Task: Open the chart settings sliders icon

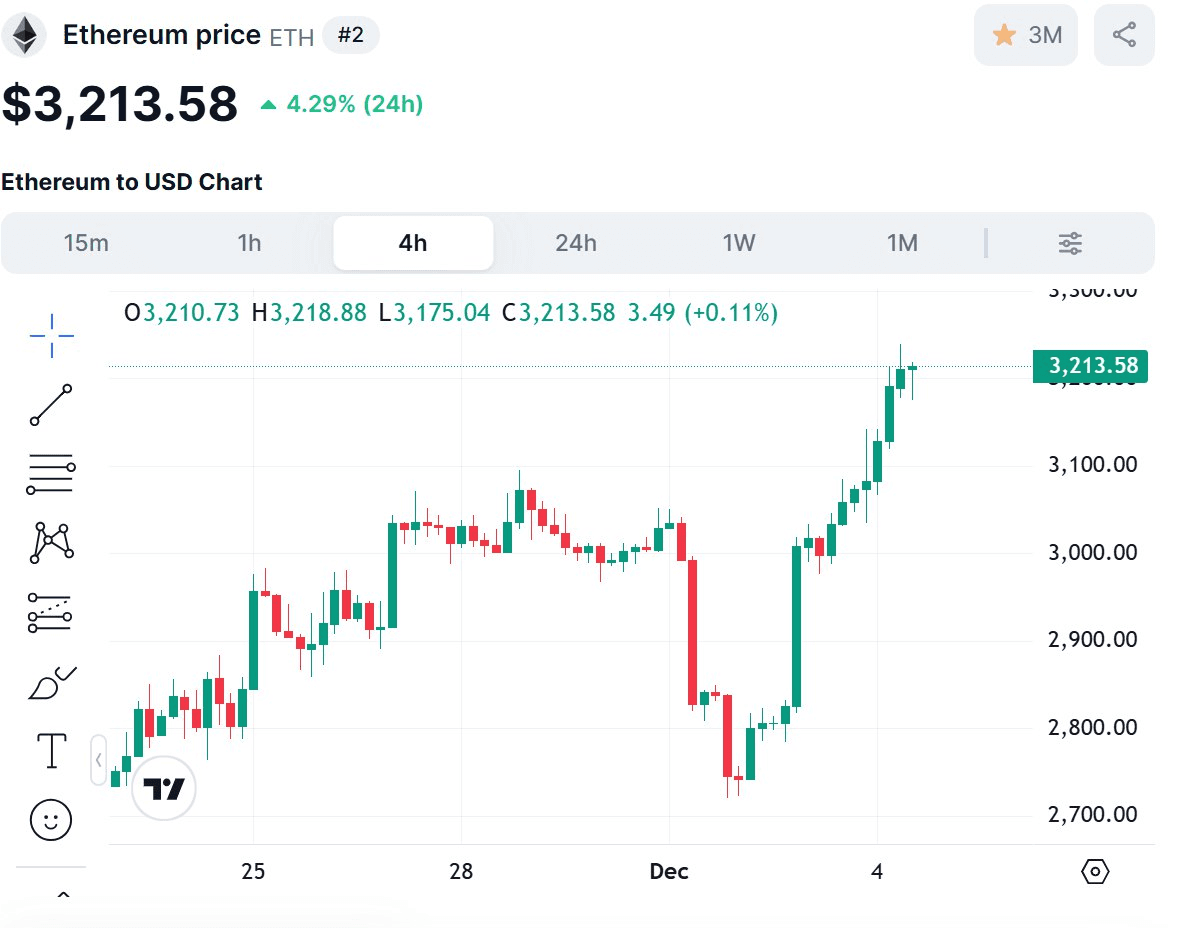Action: point(1070,243)
